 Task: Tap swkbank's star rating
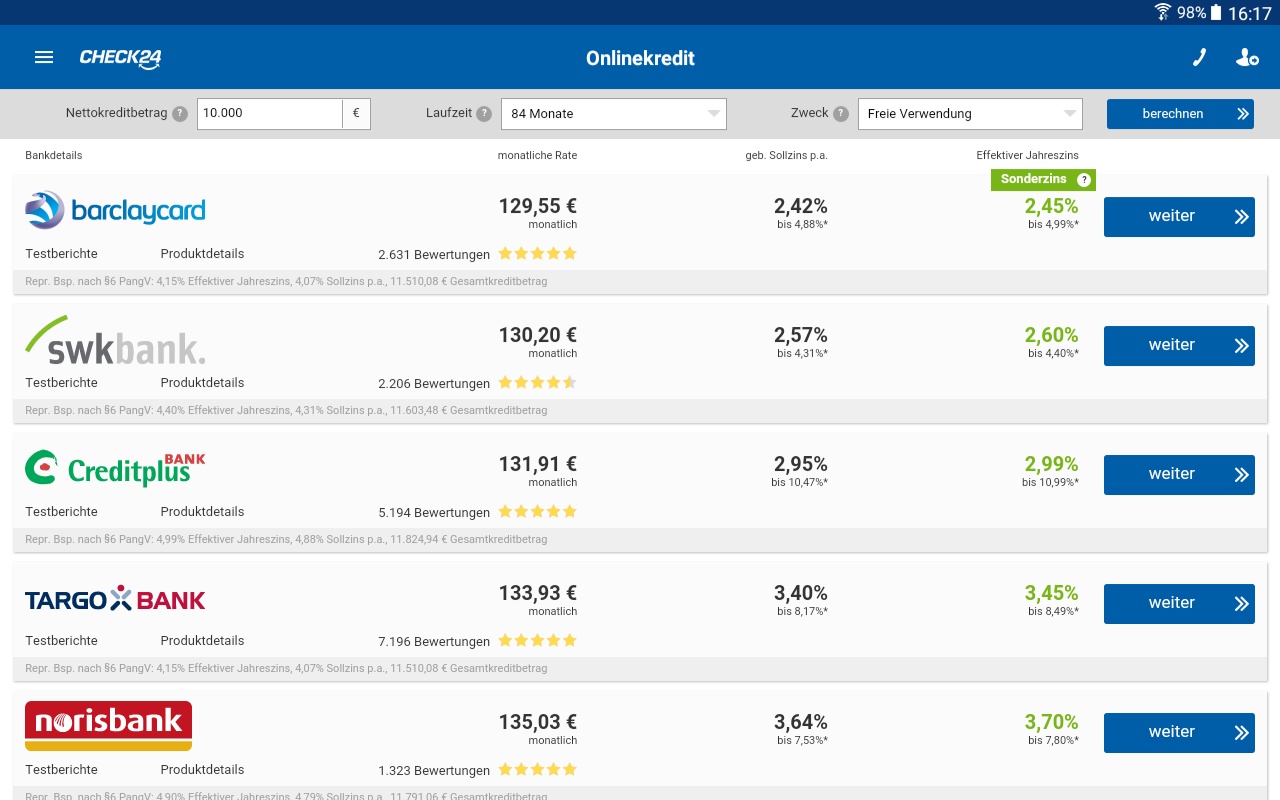(x=538, y=383)
